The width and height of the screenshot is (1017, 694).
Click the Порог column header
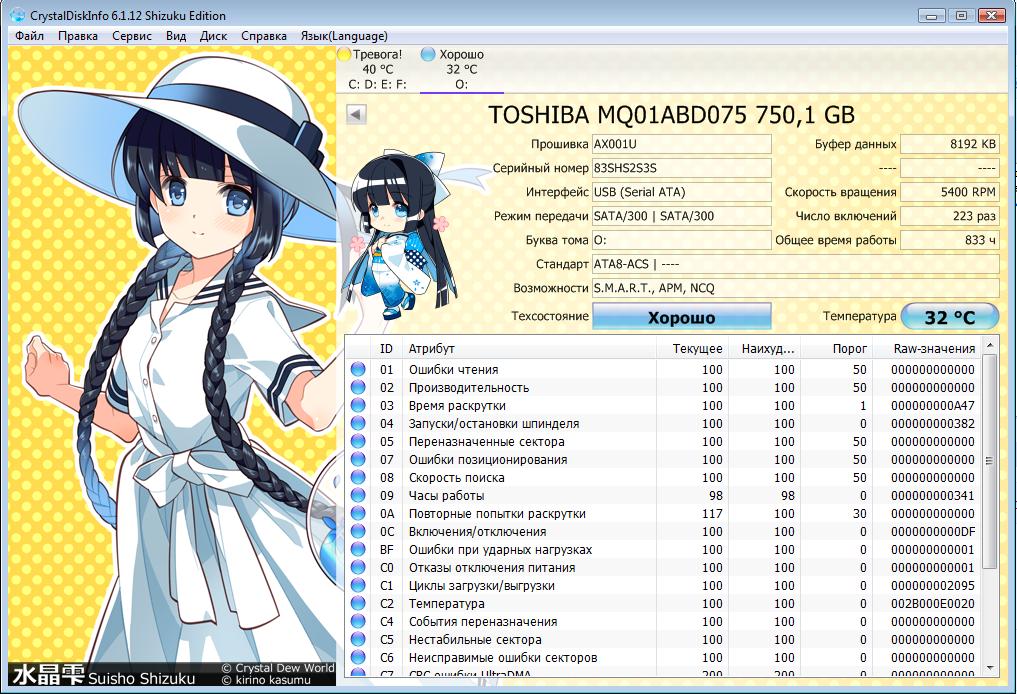coord(837,348)
